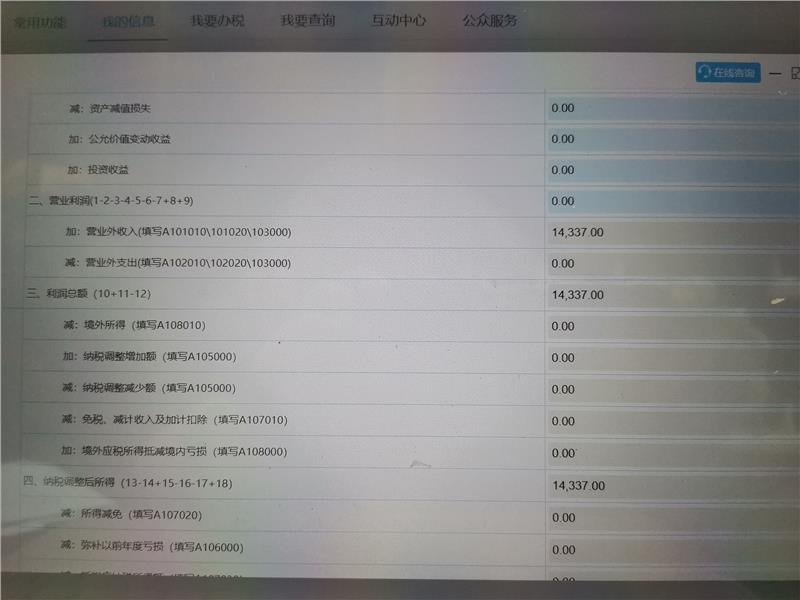Switch to the 我的信息 tab

[126, 21]
